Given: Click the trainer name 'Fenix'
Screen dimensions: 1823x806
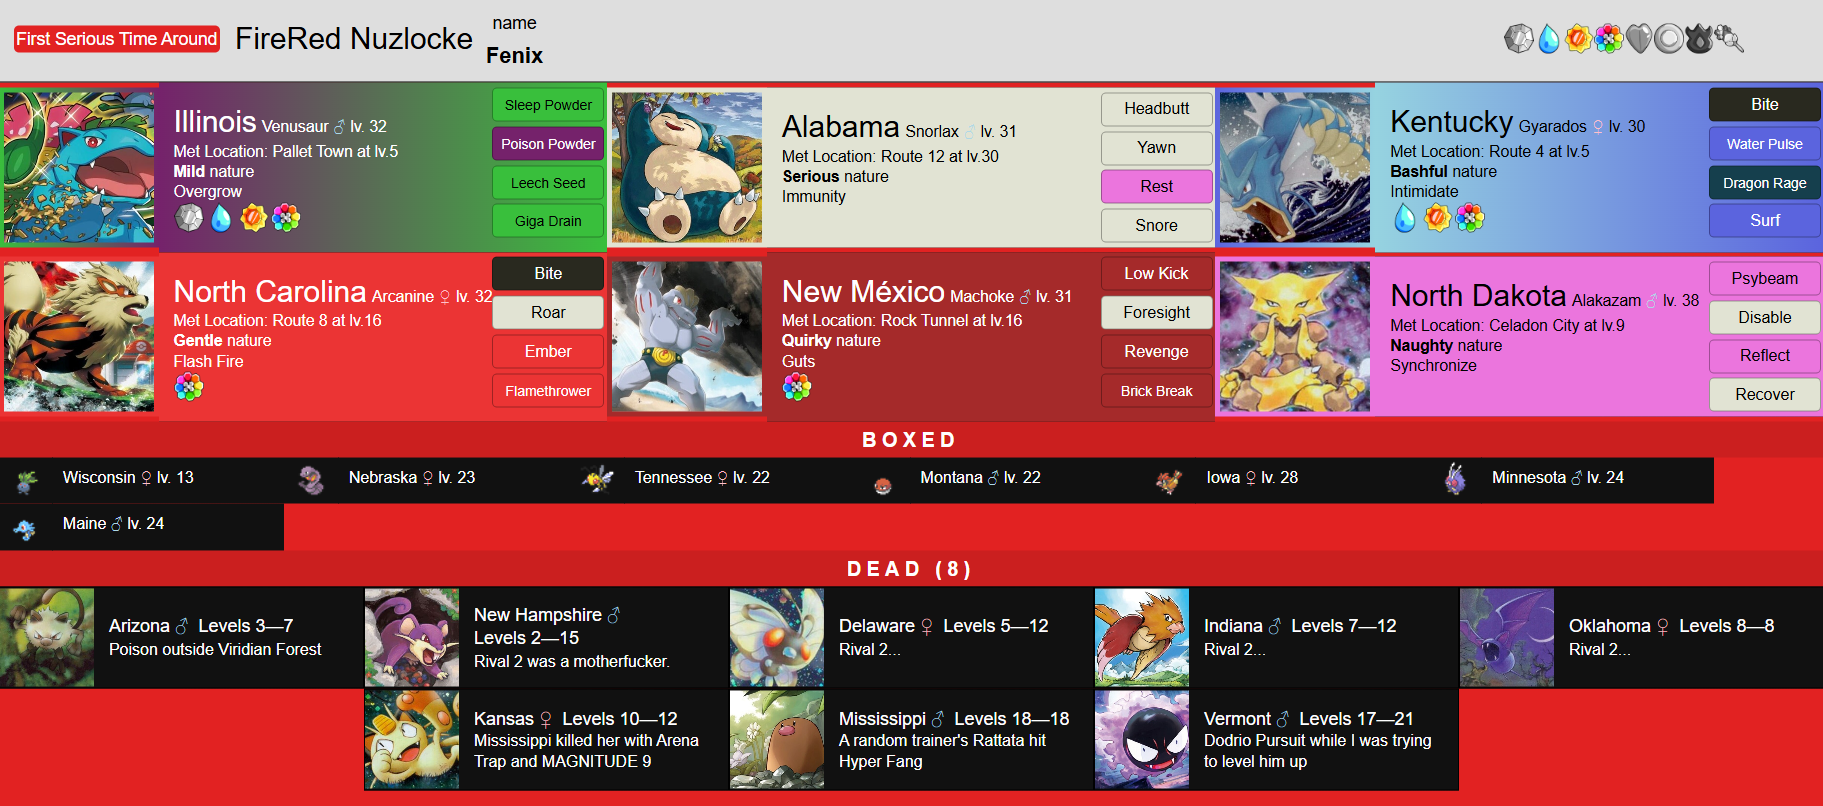Looking at the screenshot, I should tap(514, 56).
